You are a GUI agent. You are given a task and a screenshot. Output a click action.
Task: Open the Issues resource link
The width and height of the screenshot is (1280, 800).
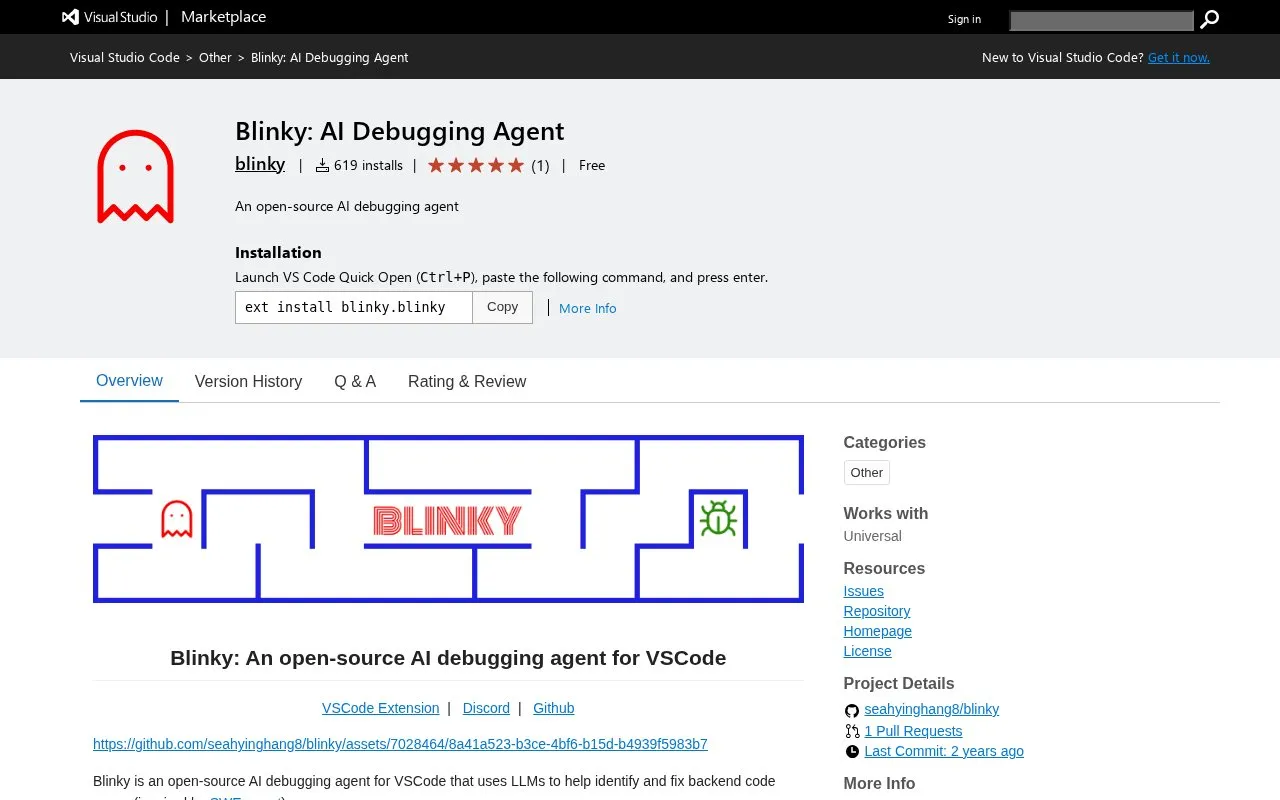pos(864,591)
